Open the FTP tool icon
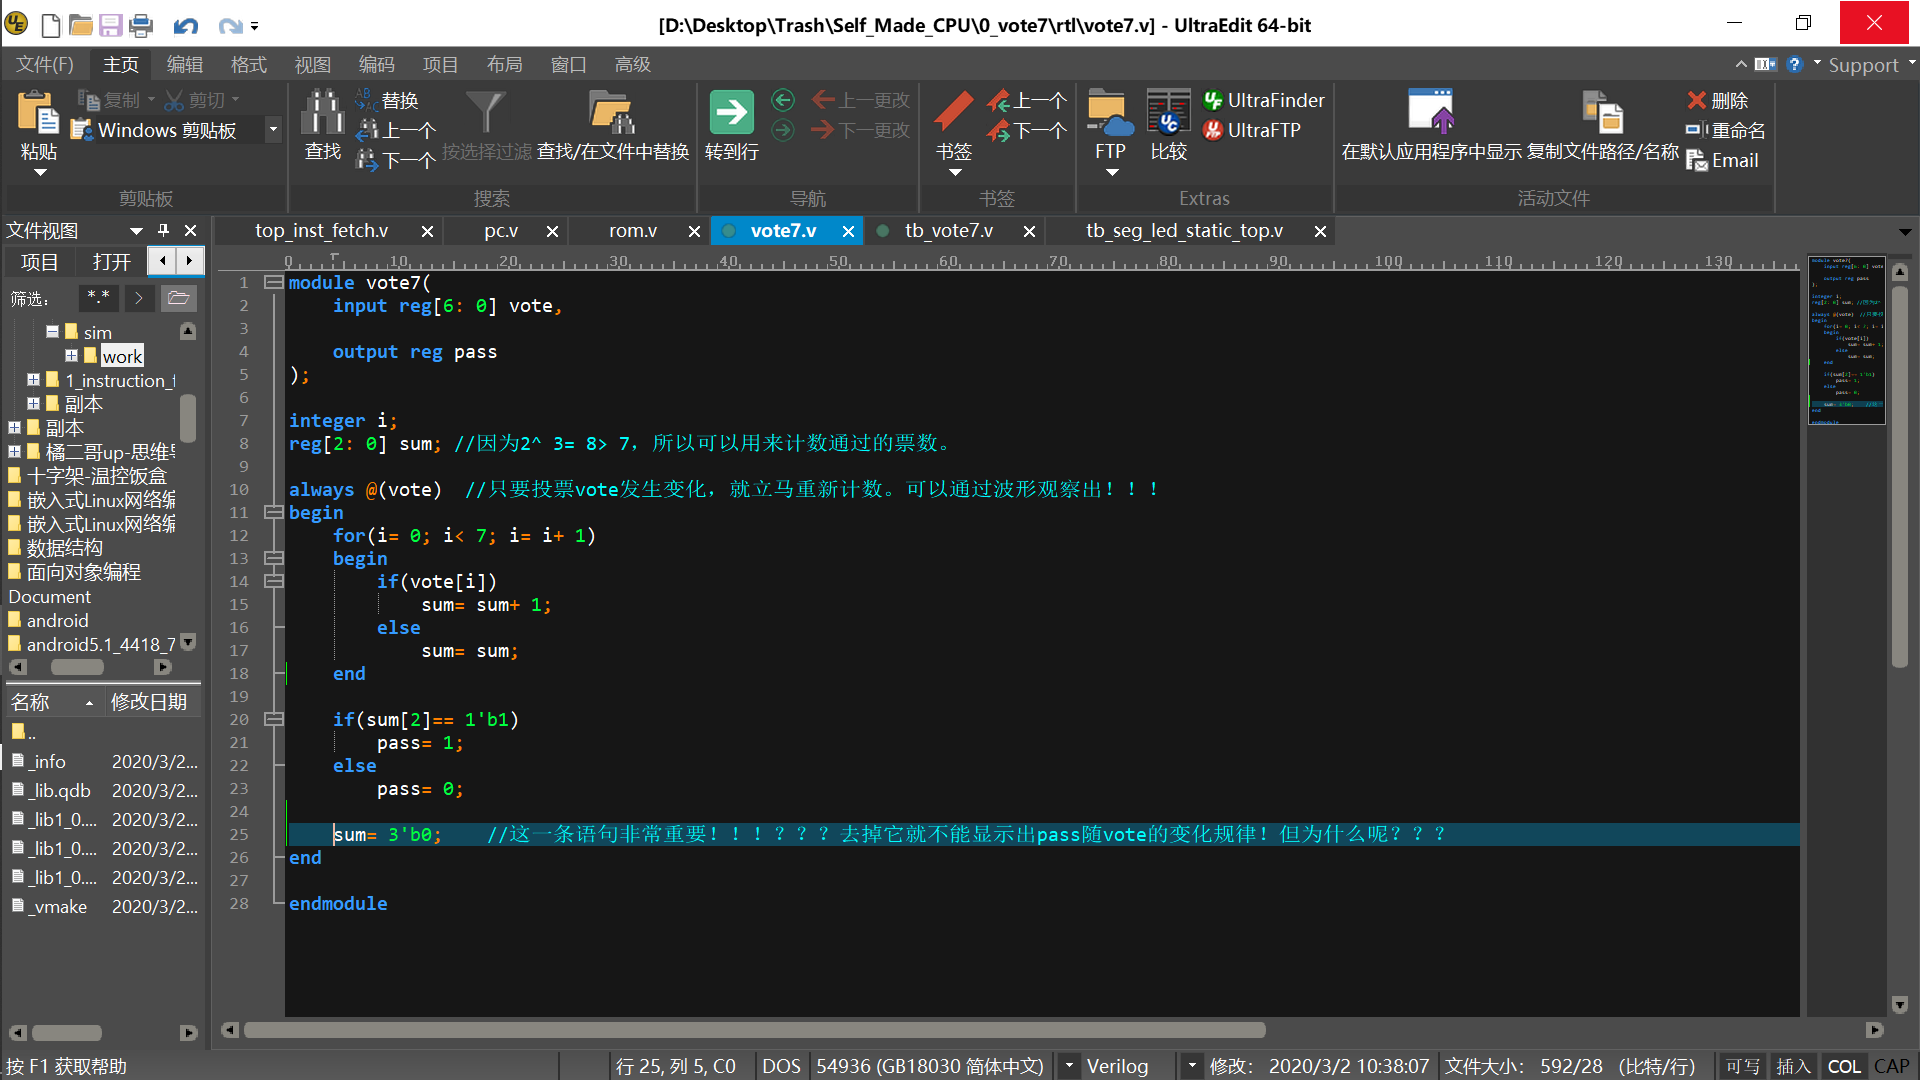This screenshot has height=1080, width=1920. click(1109, 113)
